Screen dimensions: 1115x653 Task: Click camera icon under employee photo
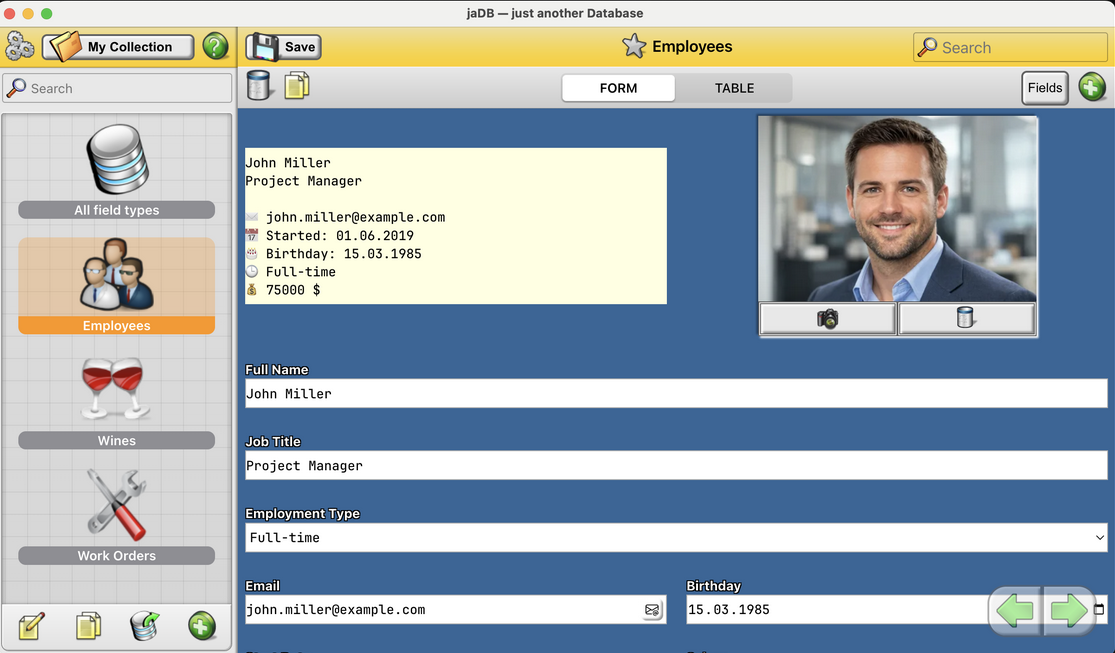click(x=827, y=319)
